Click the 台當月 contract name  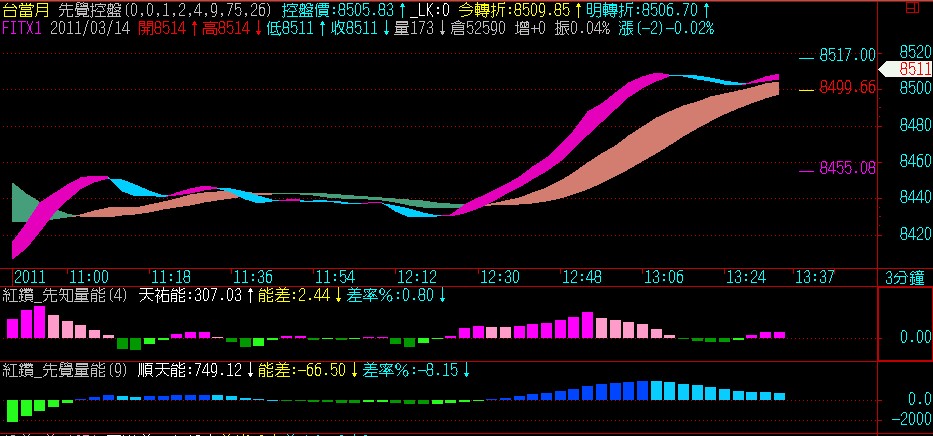click(x=24, y=10)
